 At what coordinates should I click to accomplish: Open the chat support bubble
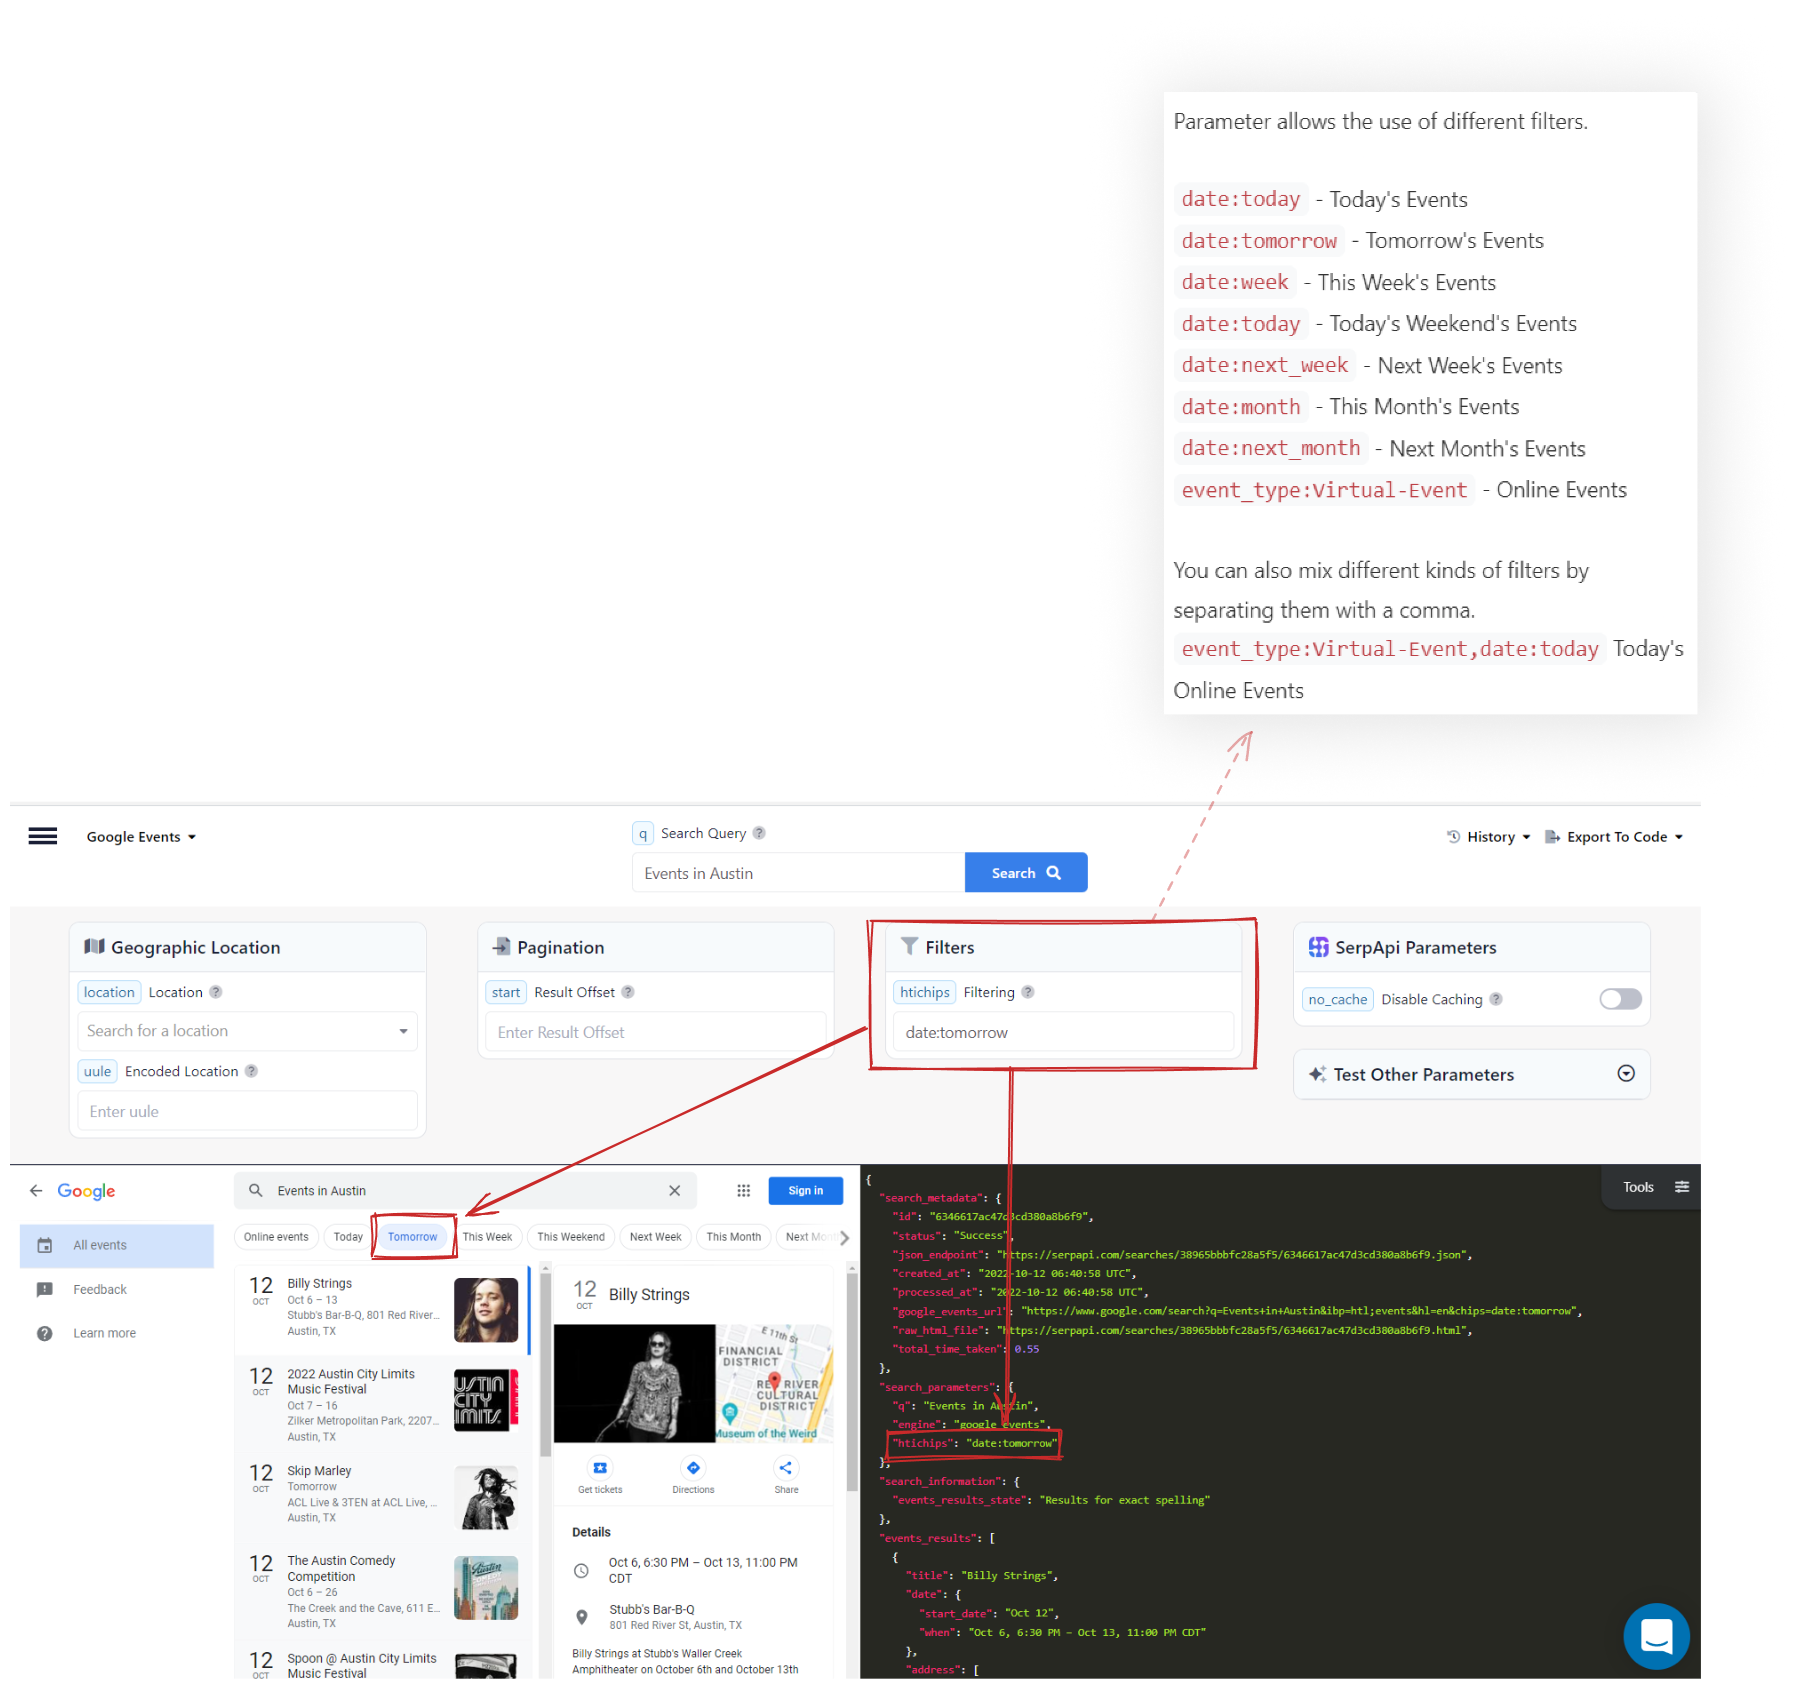(x=1656, y=1637)
